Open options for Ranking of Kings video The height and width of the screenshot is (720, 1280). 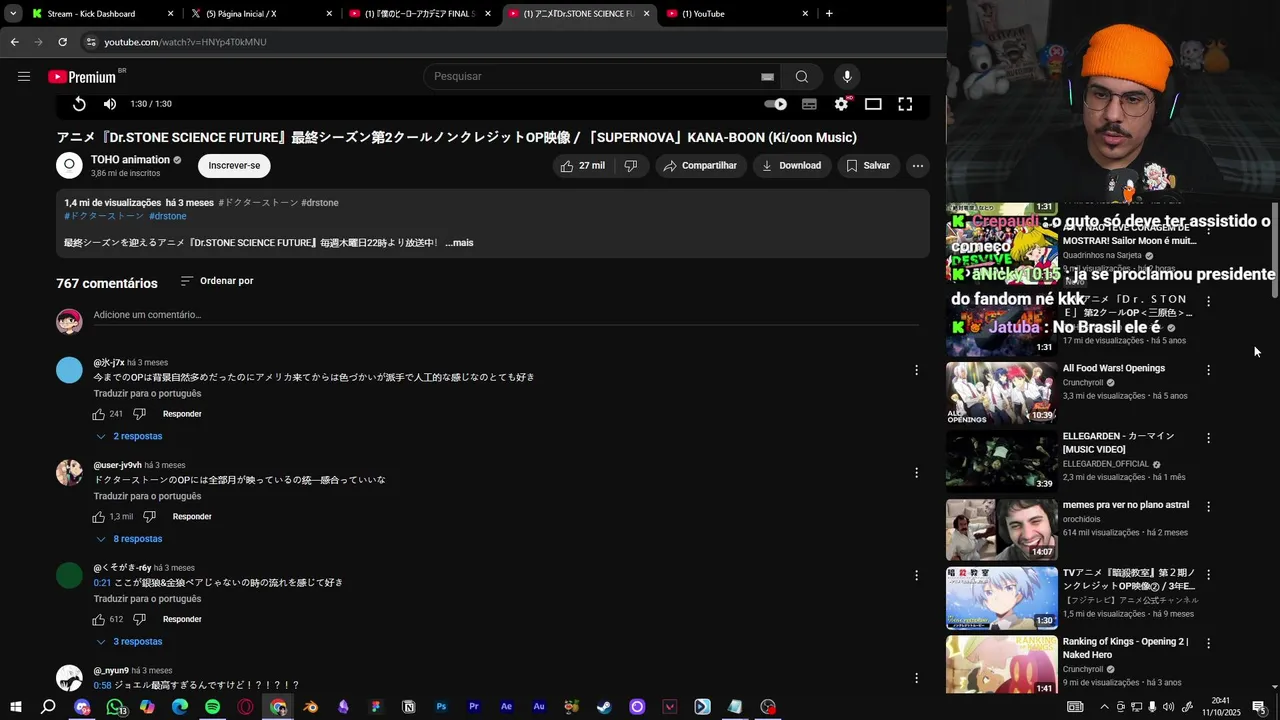[1208, 643]
